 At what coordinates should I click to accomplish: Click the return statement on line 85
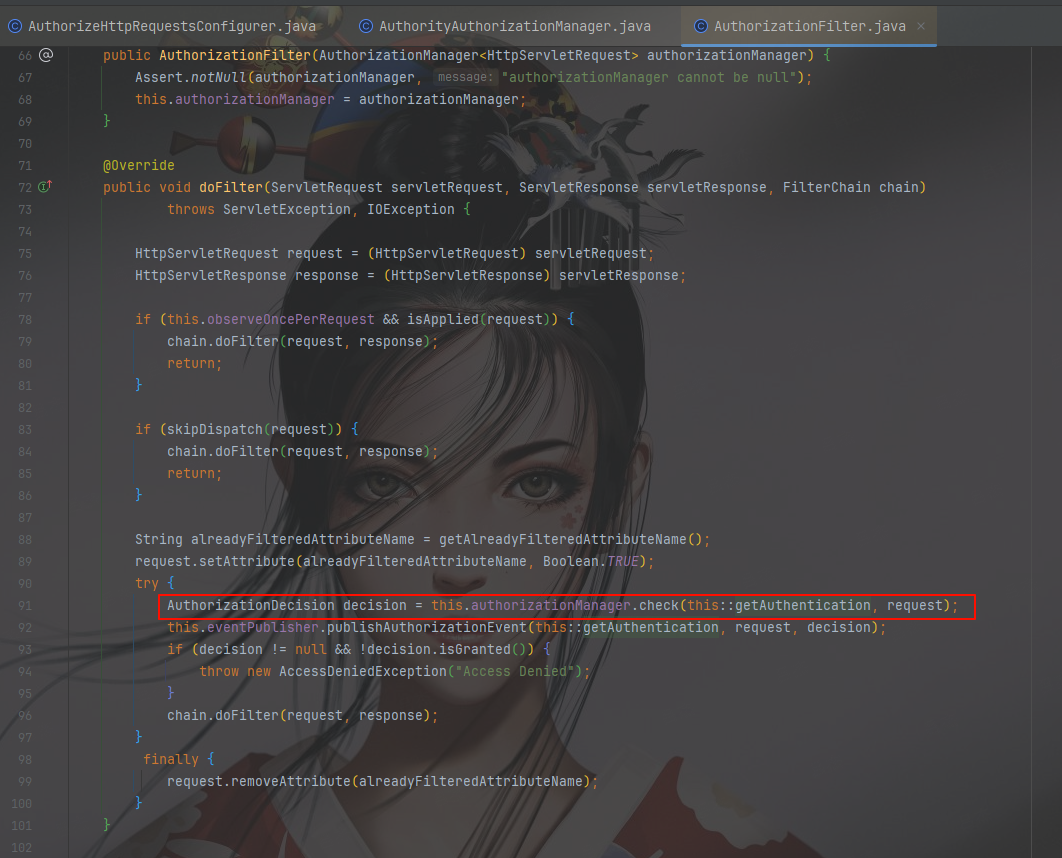tap(194, 473)
